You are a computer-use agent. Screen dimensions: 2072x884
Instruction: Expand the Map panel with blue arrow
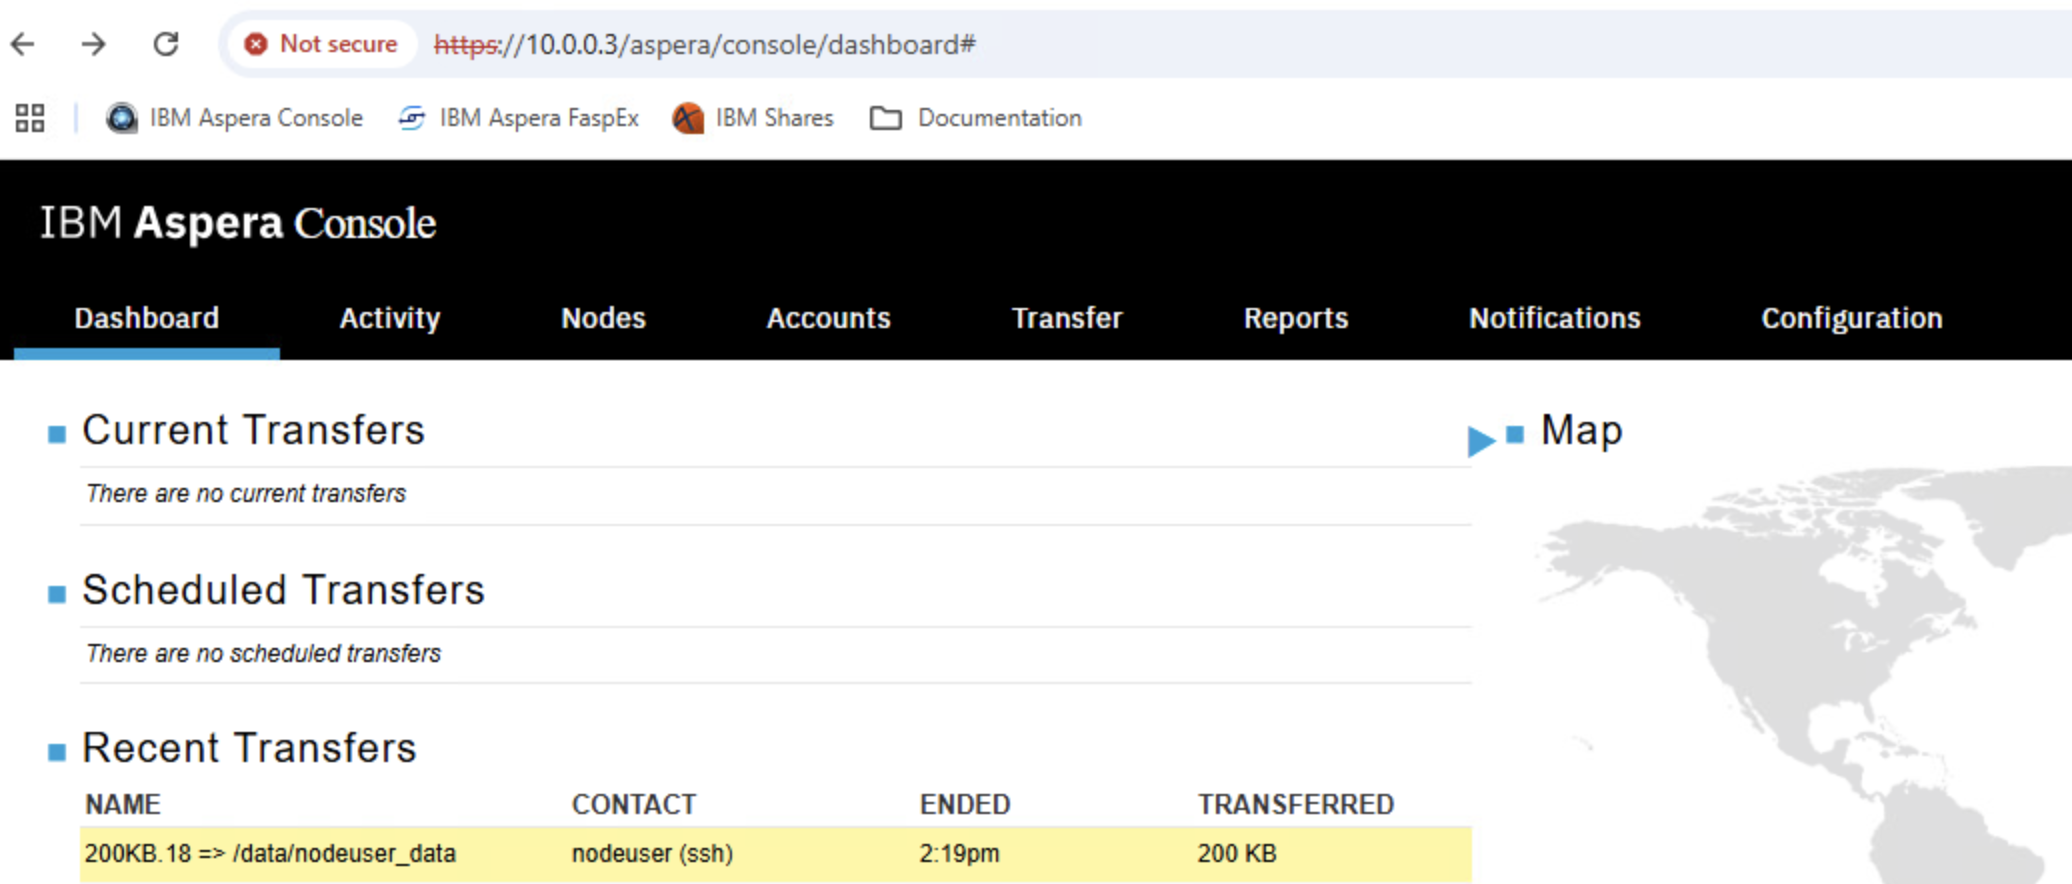pos(1481,440)
